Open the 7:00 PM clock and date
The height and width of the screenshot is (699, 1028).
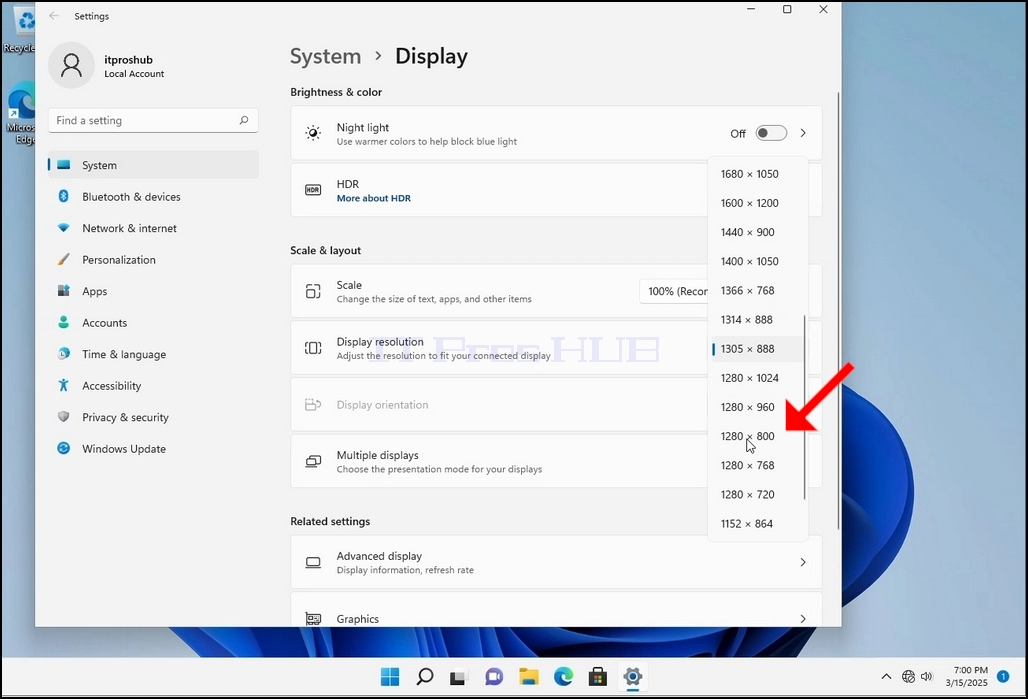[x=968, y=676]
